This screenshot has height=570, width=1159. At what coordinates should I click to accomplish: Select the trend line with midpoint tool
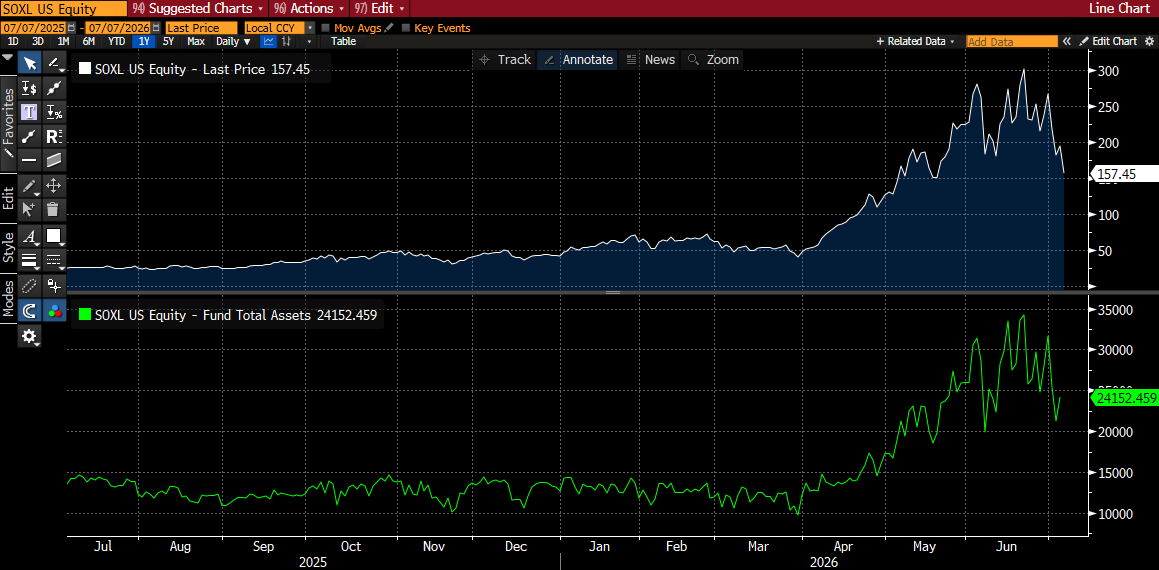pyautogui.click(x=54, y=88)
